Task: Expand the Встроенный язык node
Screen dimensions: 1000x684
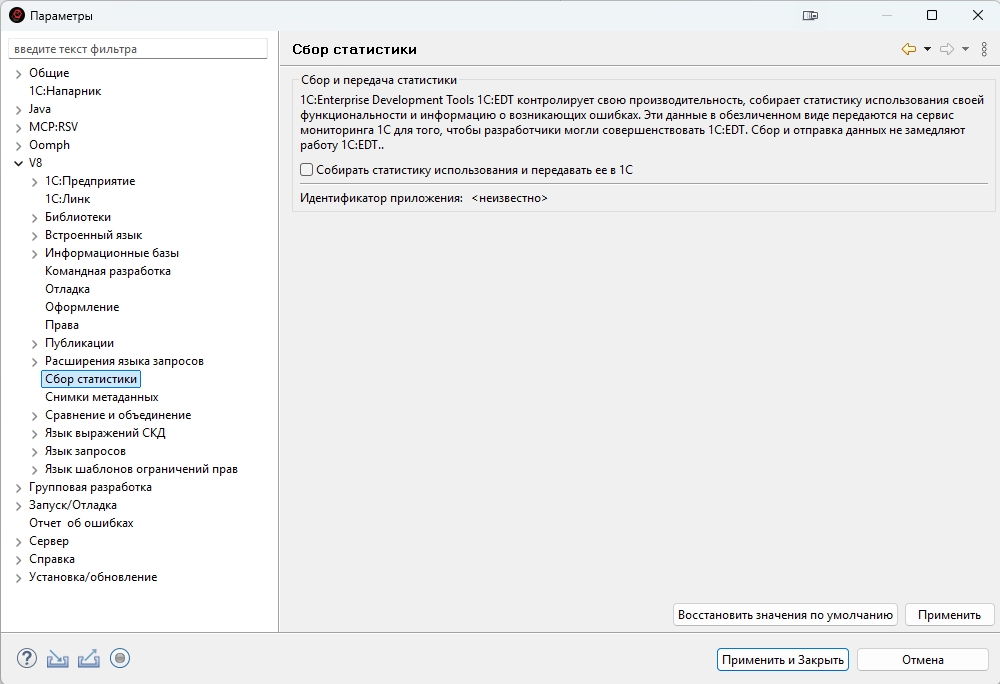Action: (x=34, y=236)
